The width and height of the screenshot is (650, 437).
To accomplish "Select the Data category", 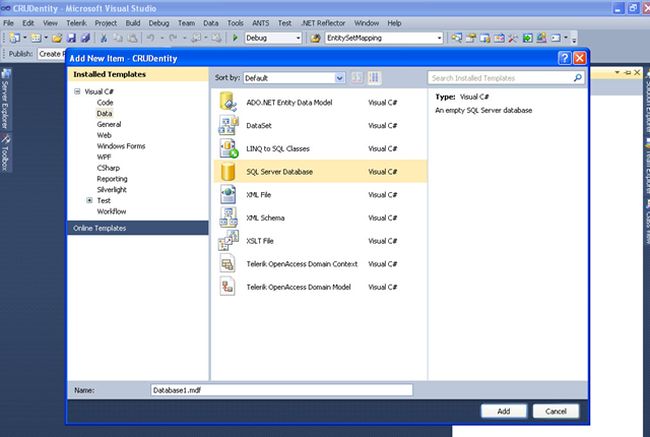I will click(104, 113).
